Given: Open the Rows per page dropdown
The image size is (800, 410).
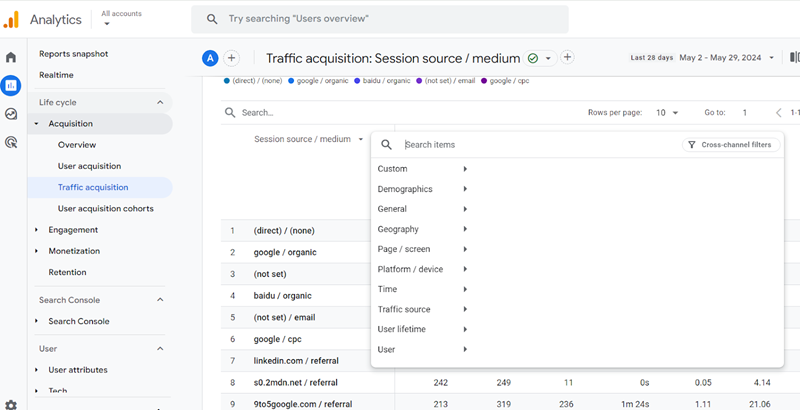Looking at the screenshot, I should (x=667, y=113).
